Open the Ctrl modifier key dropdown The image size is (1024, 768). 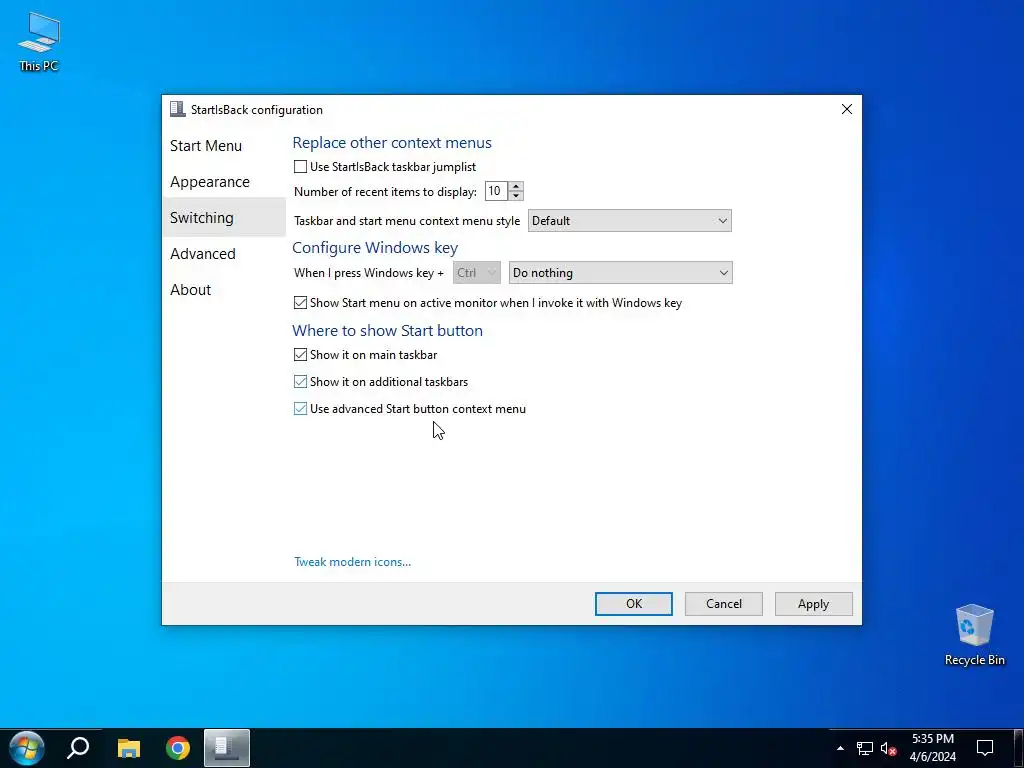point(477,273)
